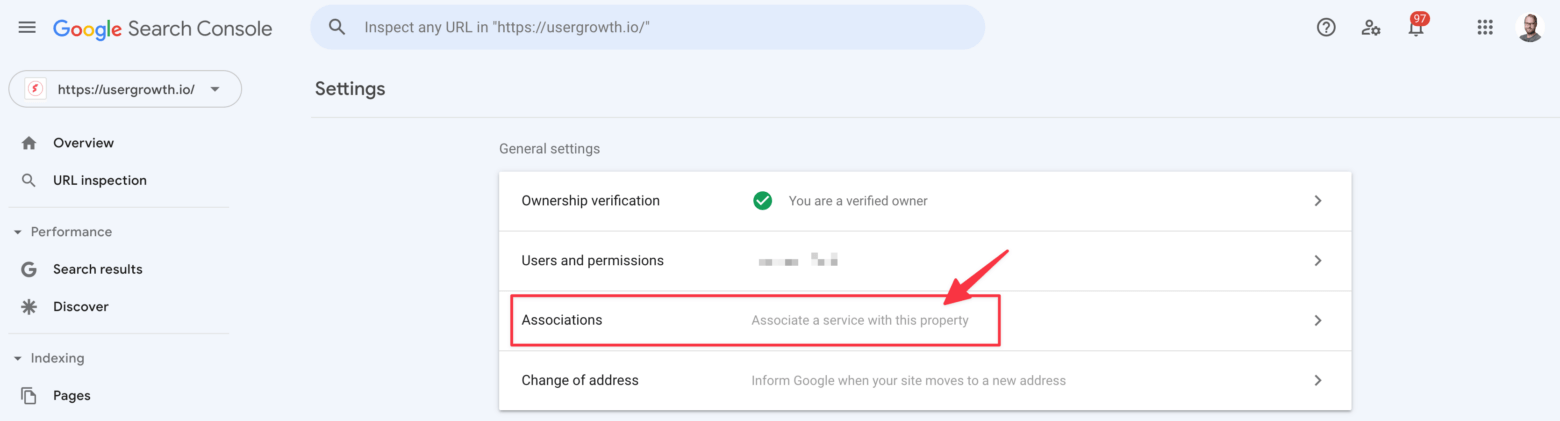Open the Ownership verification row
Screen dimensions: 1560x421
pyautogui.click(x=925, y=201)
